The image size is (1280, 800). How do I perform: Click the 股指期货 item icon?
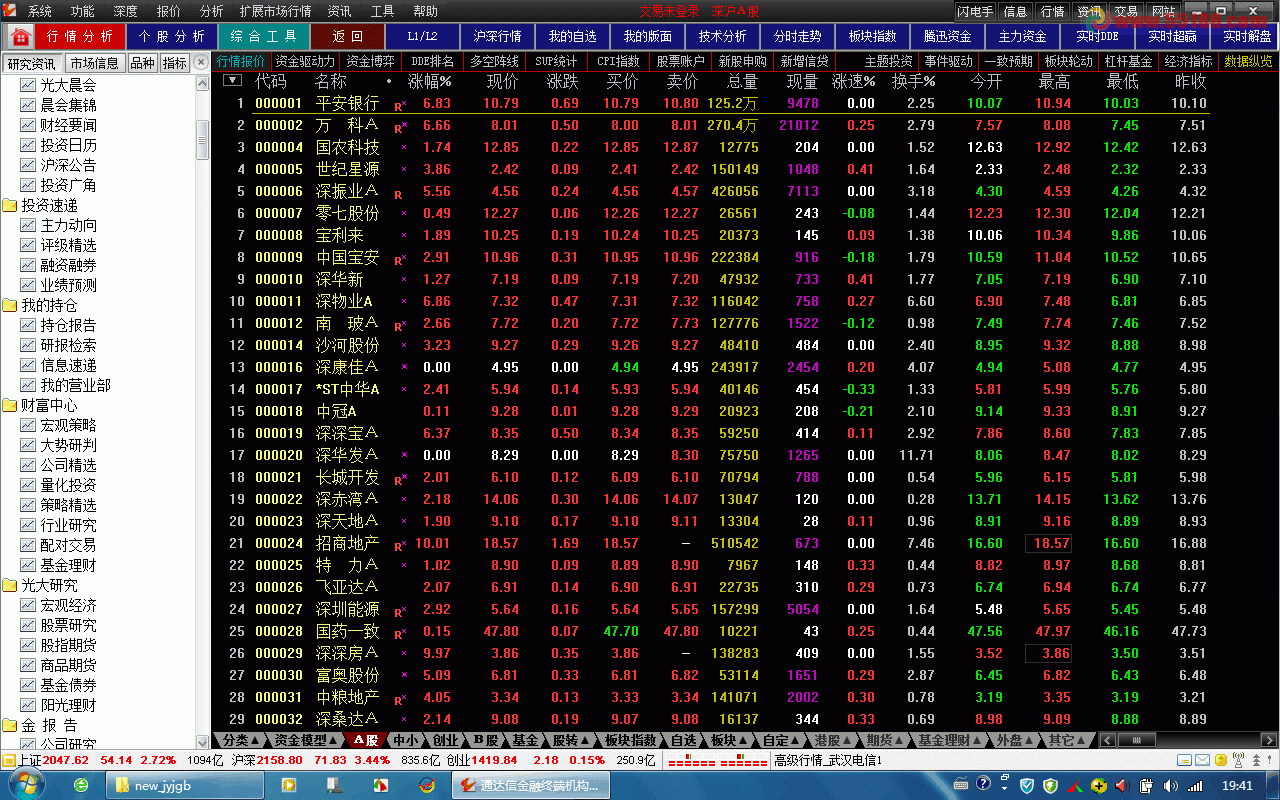(x=28, y=645)
